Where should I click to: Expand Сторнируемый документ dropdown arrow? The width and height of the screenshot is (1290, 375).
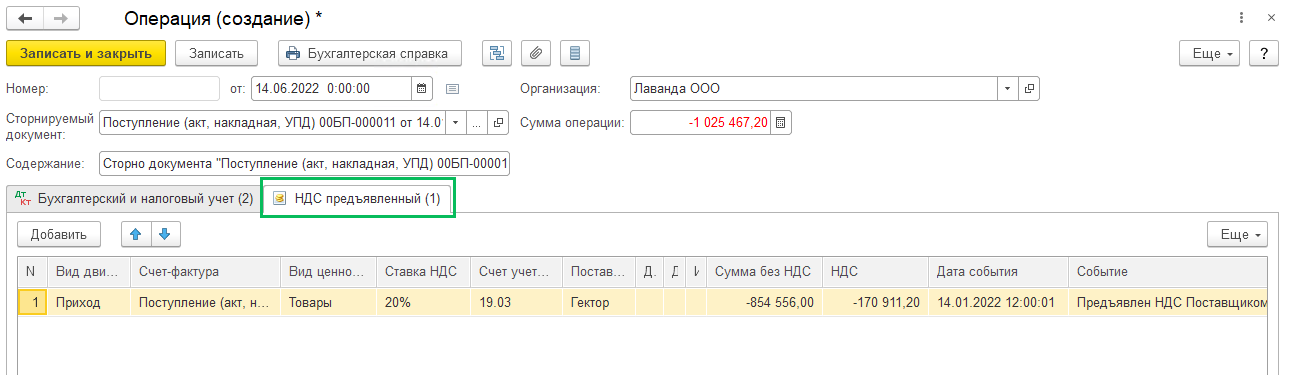coord(455,123)
